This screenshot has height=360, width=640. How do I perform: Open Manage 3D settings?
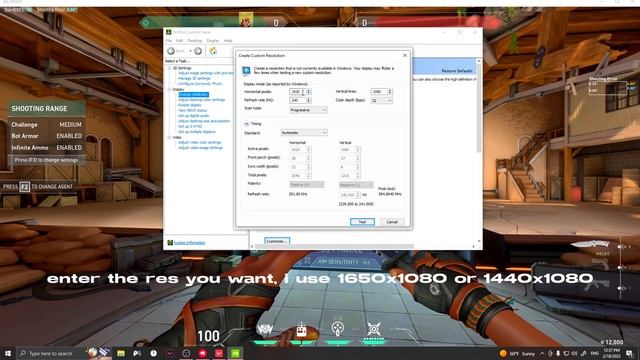(194, 78)
